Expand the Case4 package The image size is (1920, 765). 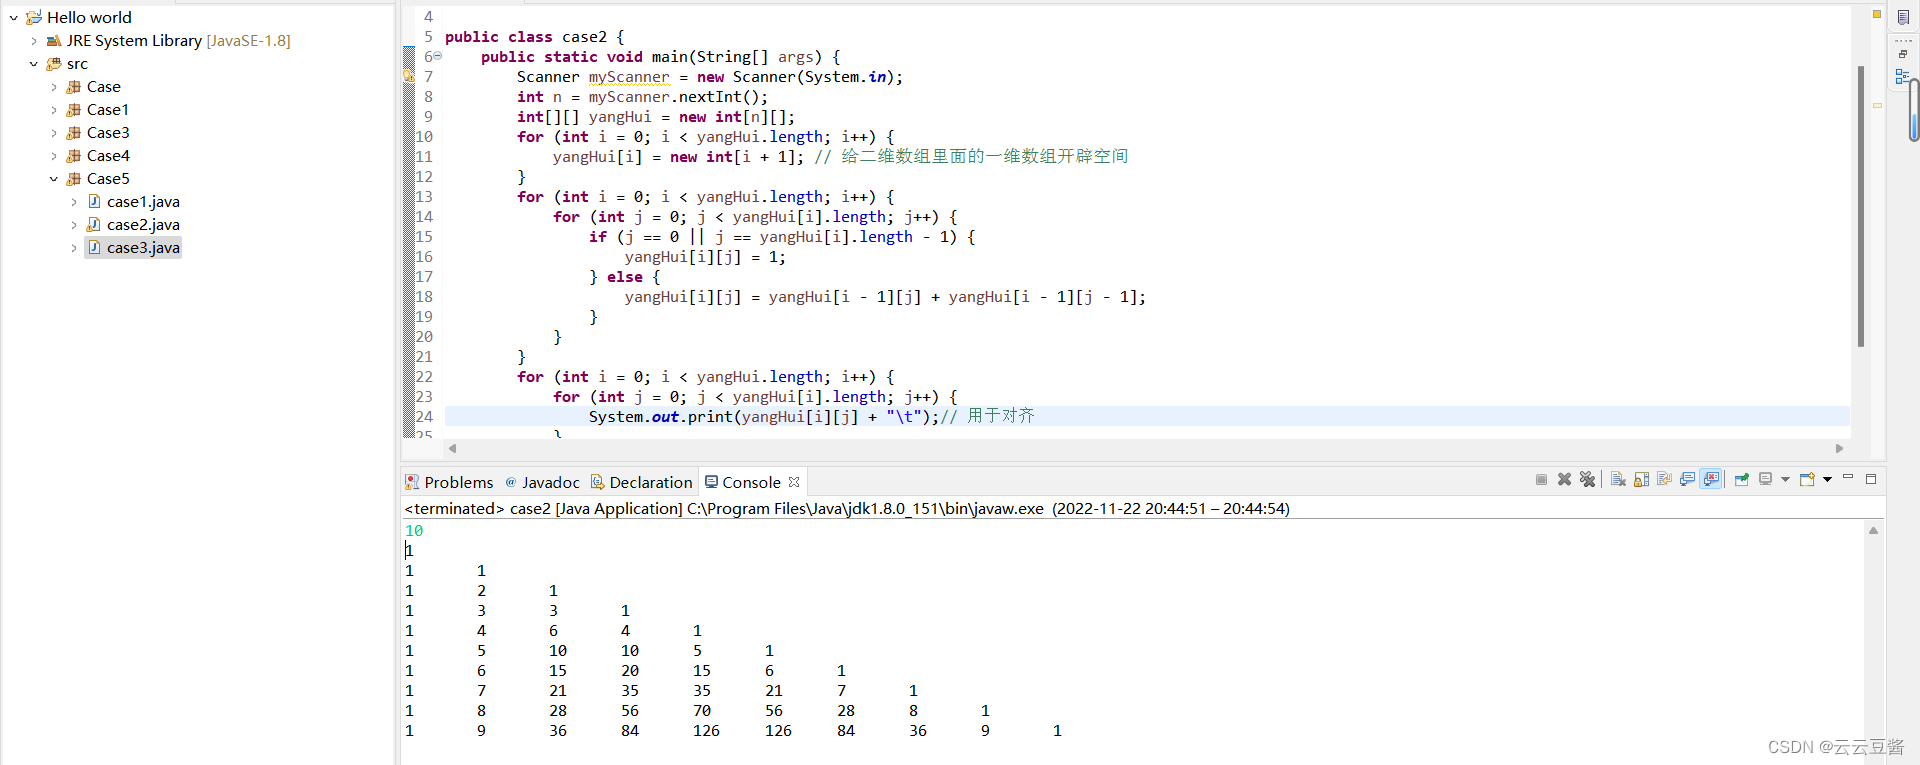[x=54, y=156]
